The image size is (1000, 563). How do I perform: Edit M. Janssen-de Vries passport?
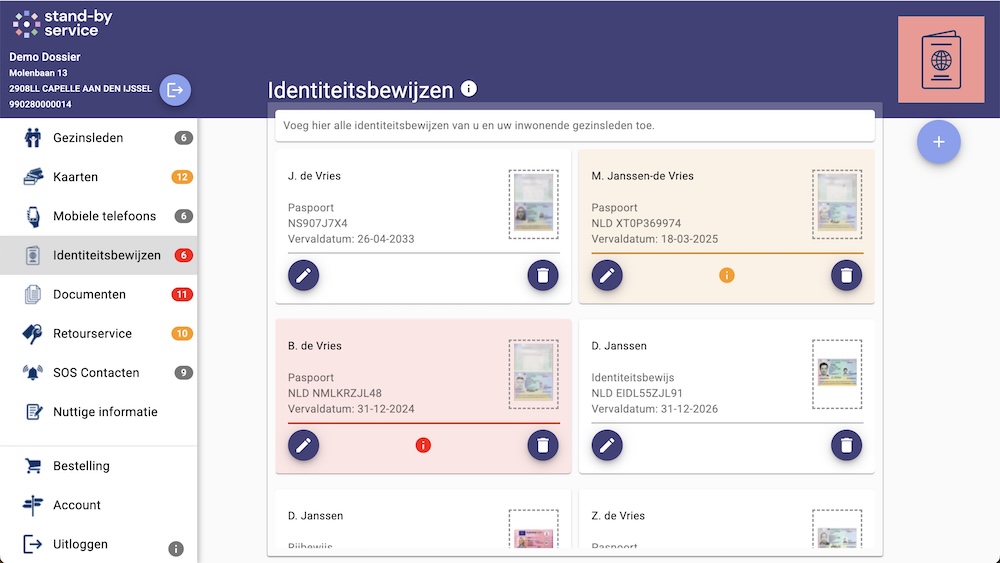pos(607,275)
